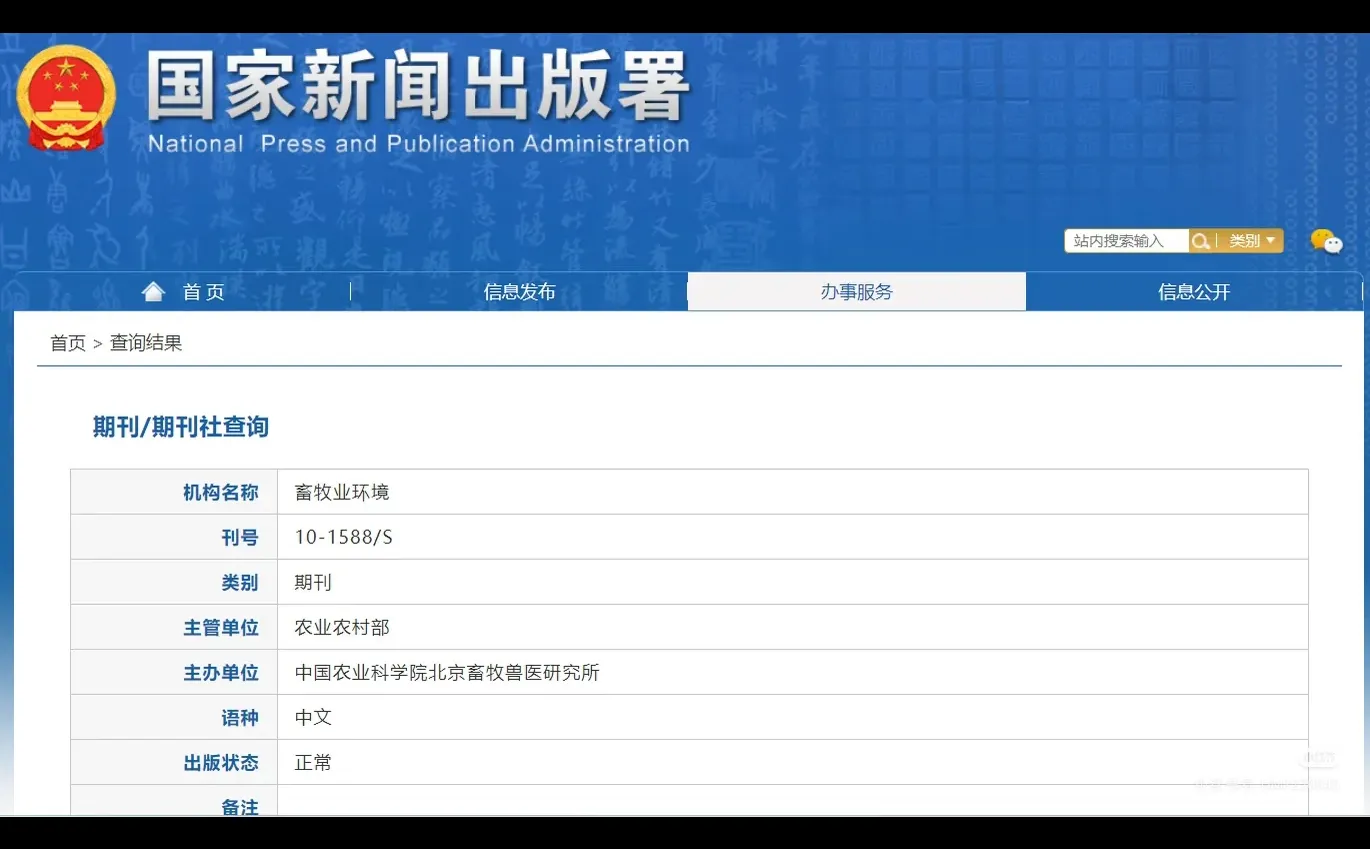
Task: Click the 查询结果 breadcrumb entry
Action: [146, 342]
